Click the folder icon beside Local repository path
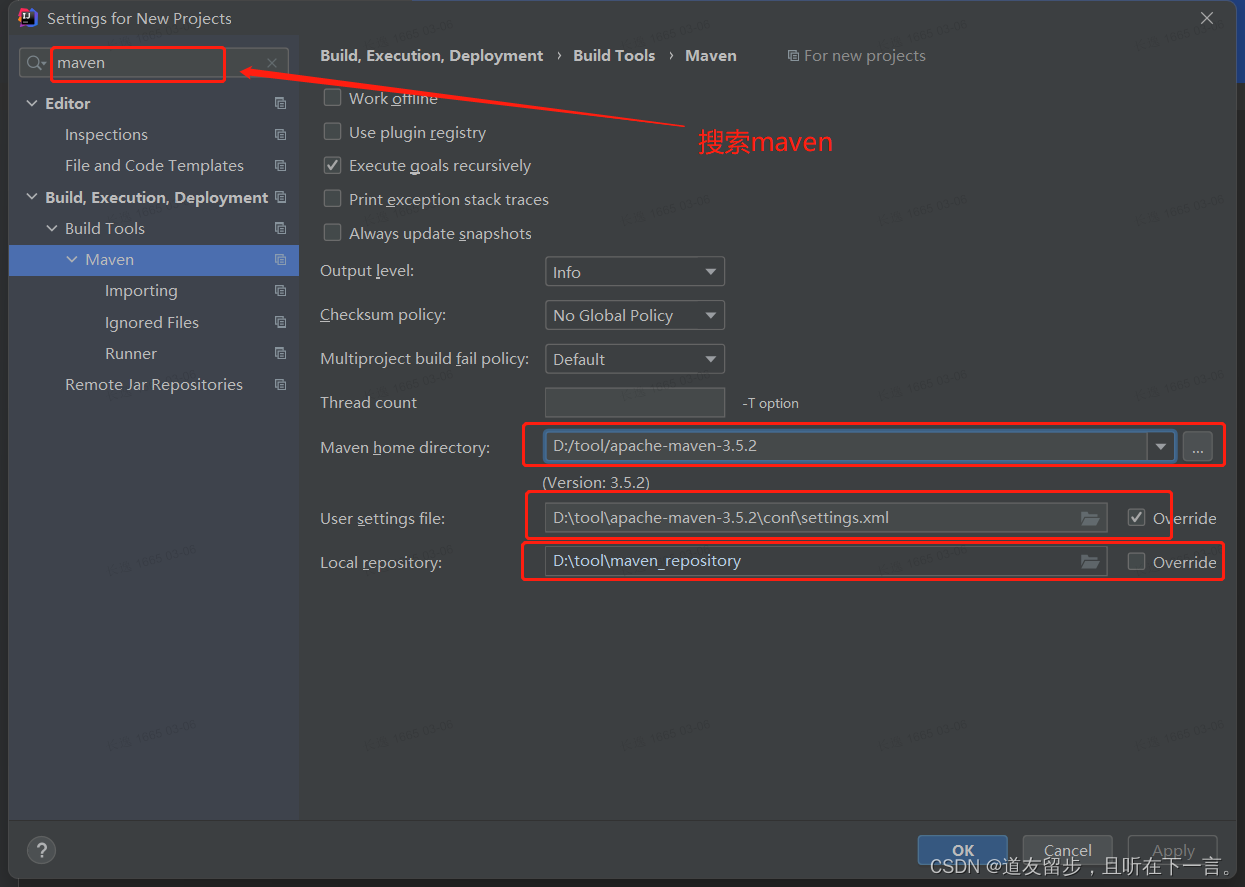Screen dimensions: 1245x887 pyautogui.click(x=1089, y=561)
